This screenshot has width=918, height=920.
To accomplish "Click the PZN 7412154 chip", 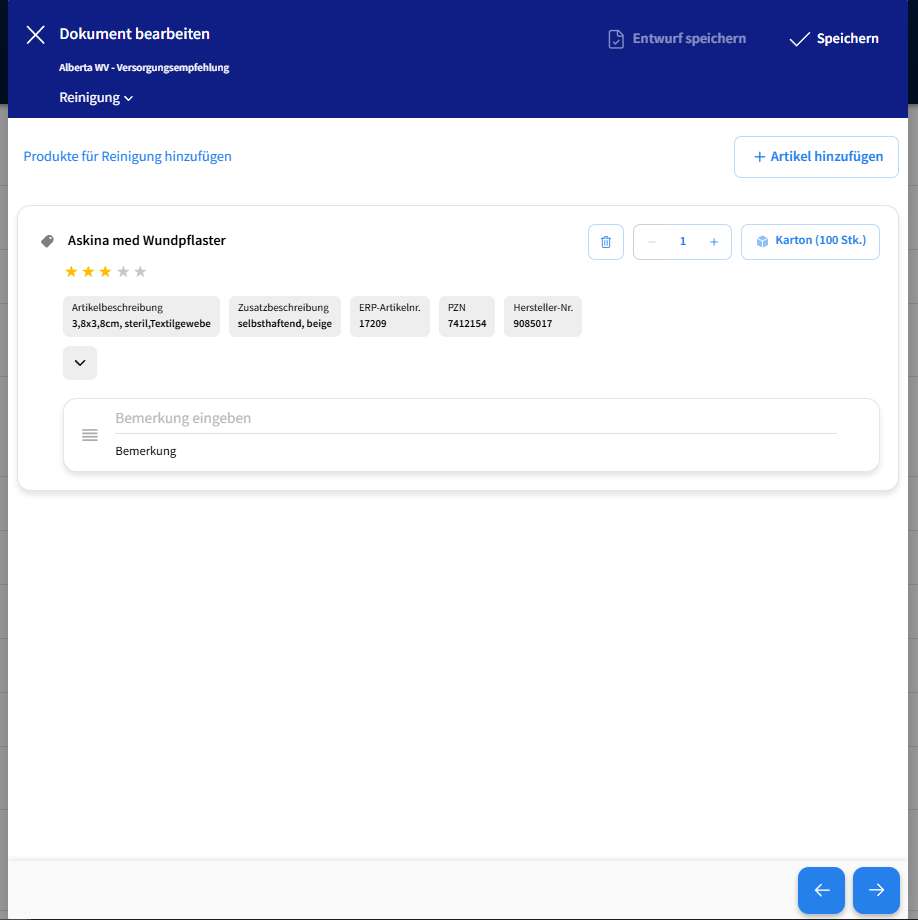I will click(467, 316).
